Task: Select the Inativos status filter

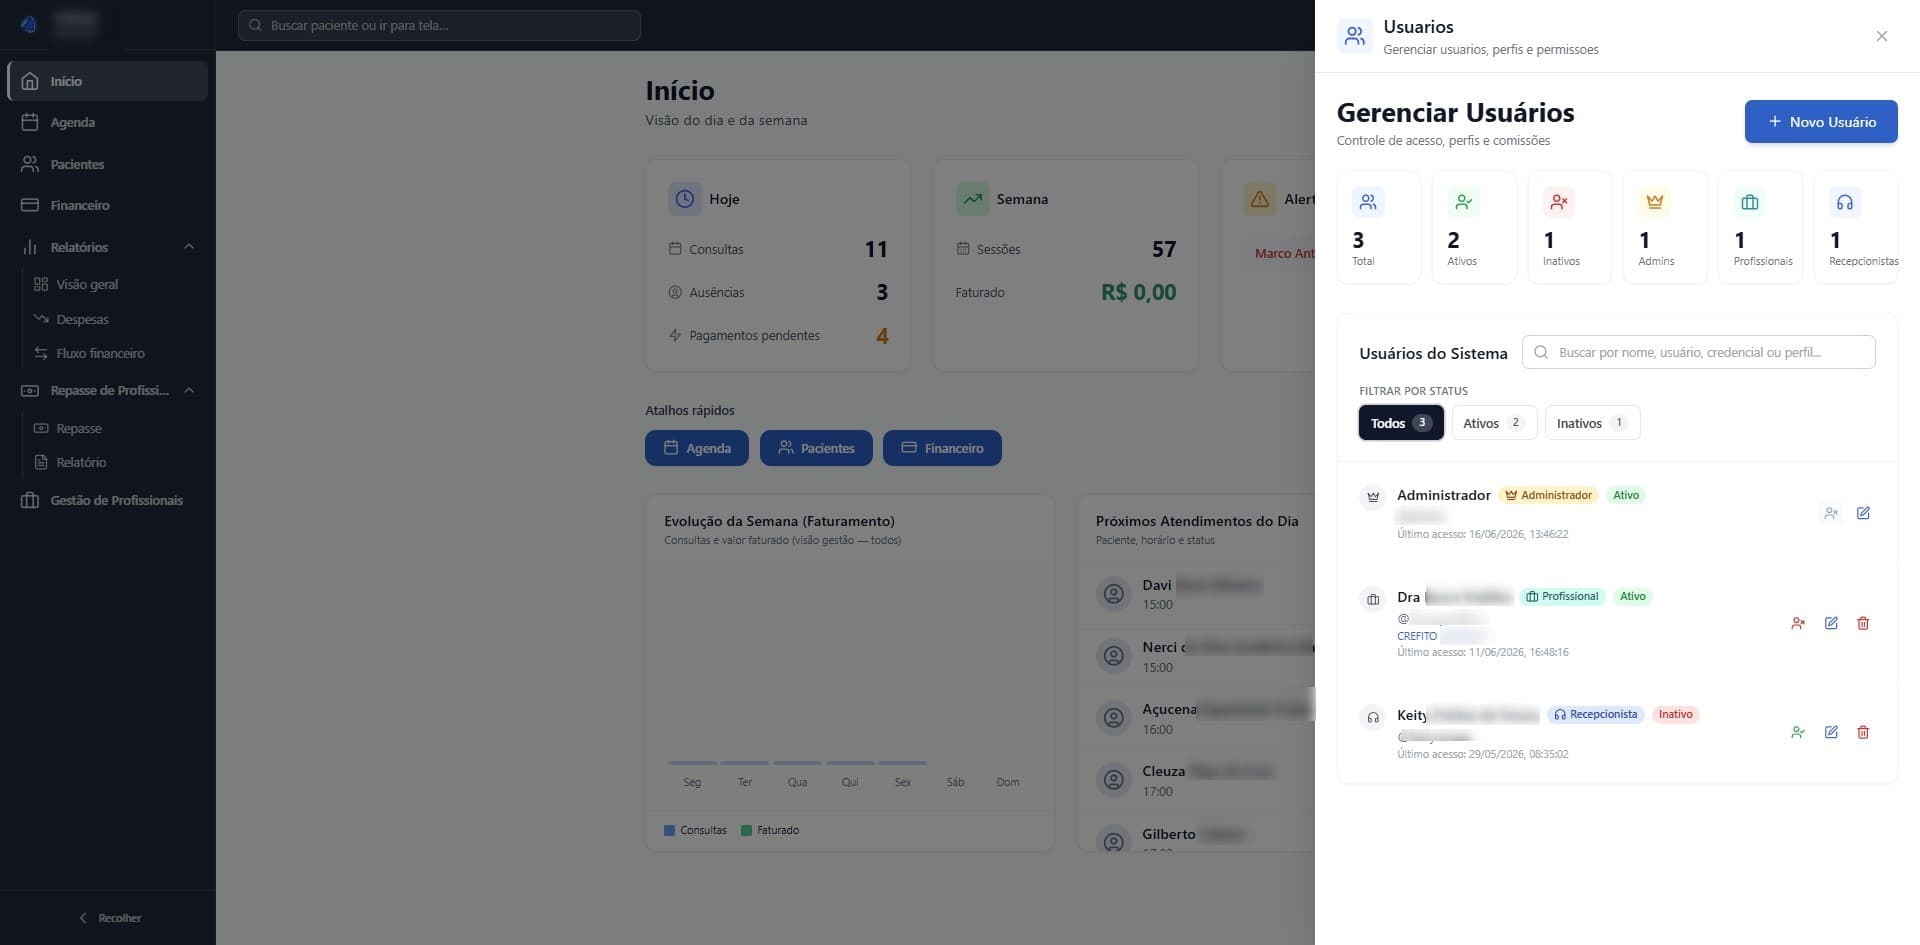Action: 1592,423
